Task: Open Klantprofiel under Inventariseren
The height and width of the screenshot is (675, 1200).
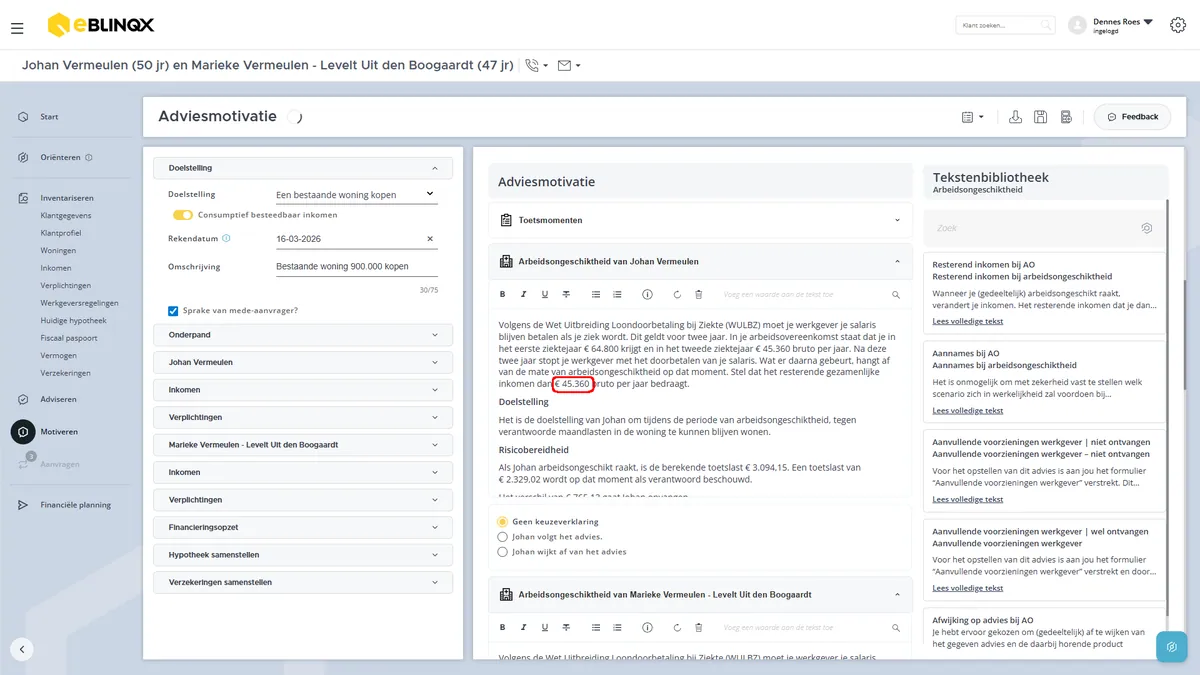Action: pyautogui.click(x=61, y=233)
